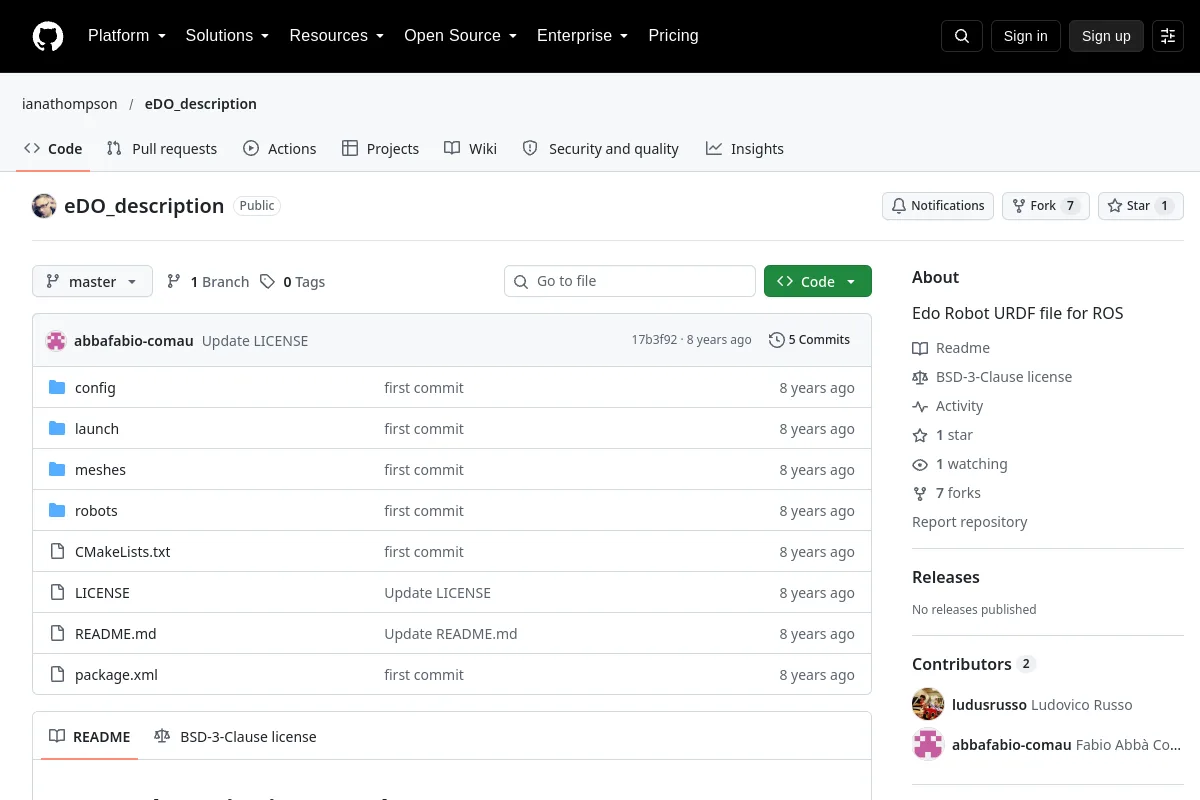
Task: Expand the Solutions menu
Action: click(x=227, y=36)
